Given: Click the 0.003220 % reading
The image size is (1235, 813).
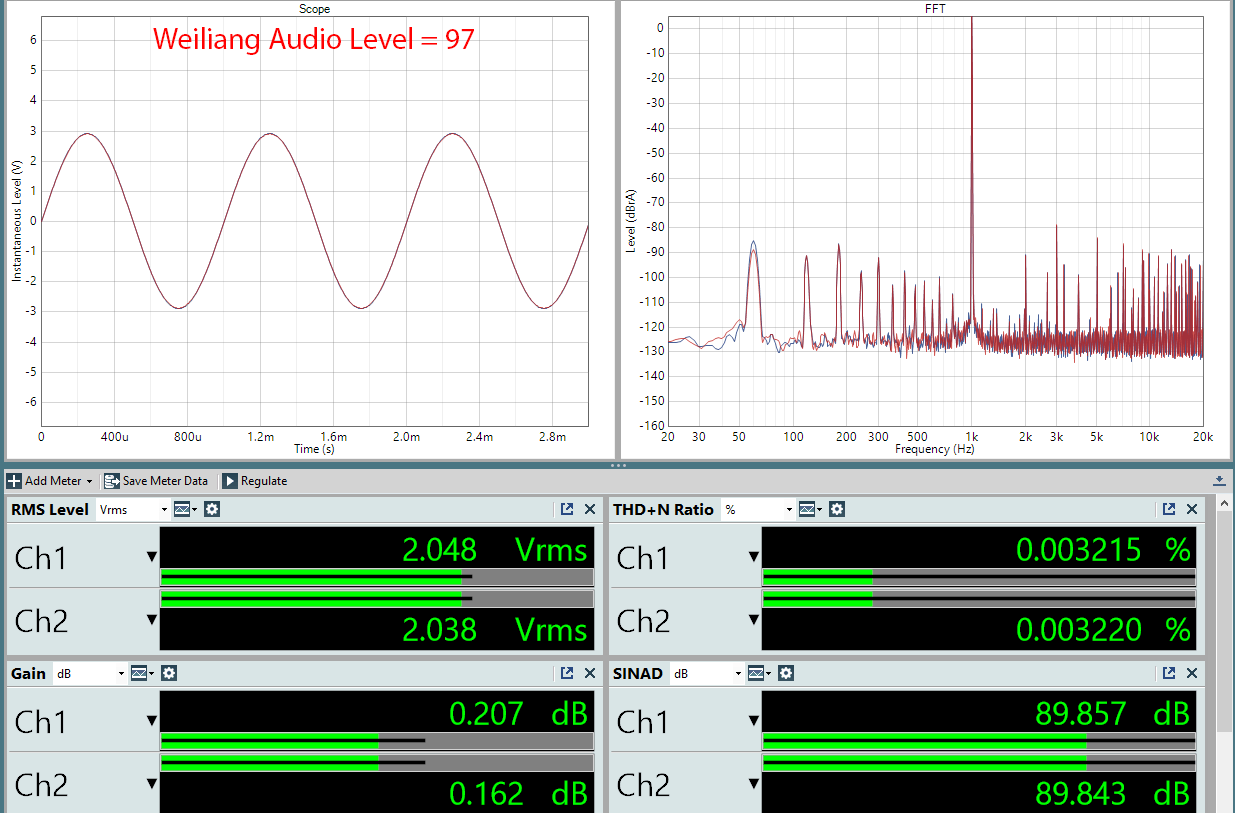Looking at the screenshot, I should (1103, 629).
